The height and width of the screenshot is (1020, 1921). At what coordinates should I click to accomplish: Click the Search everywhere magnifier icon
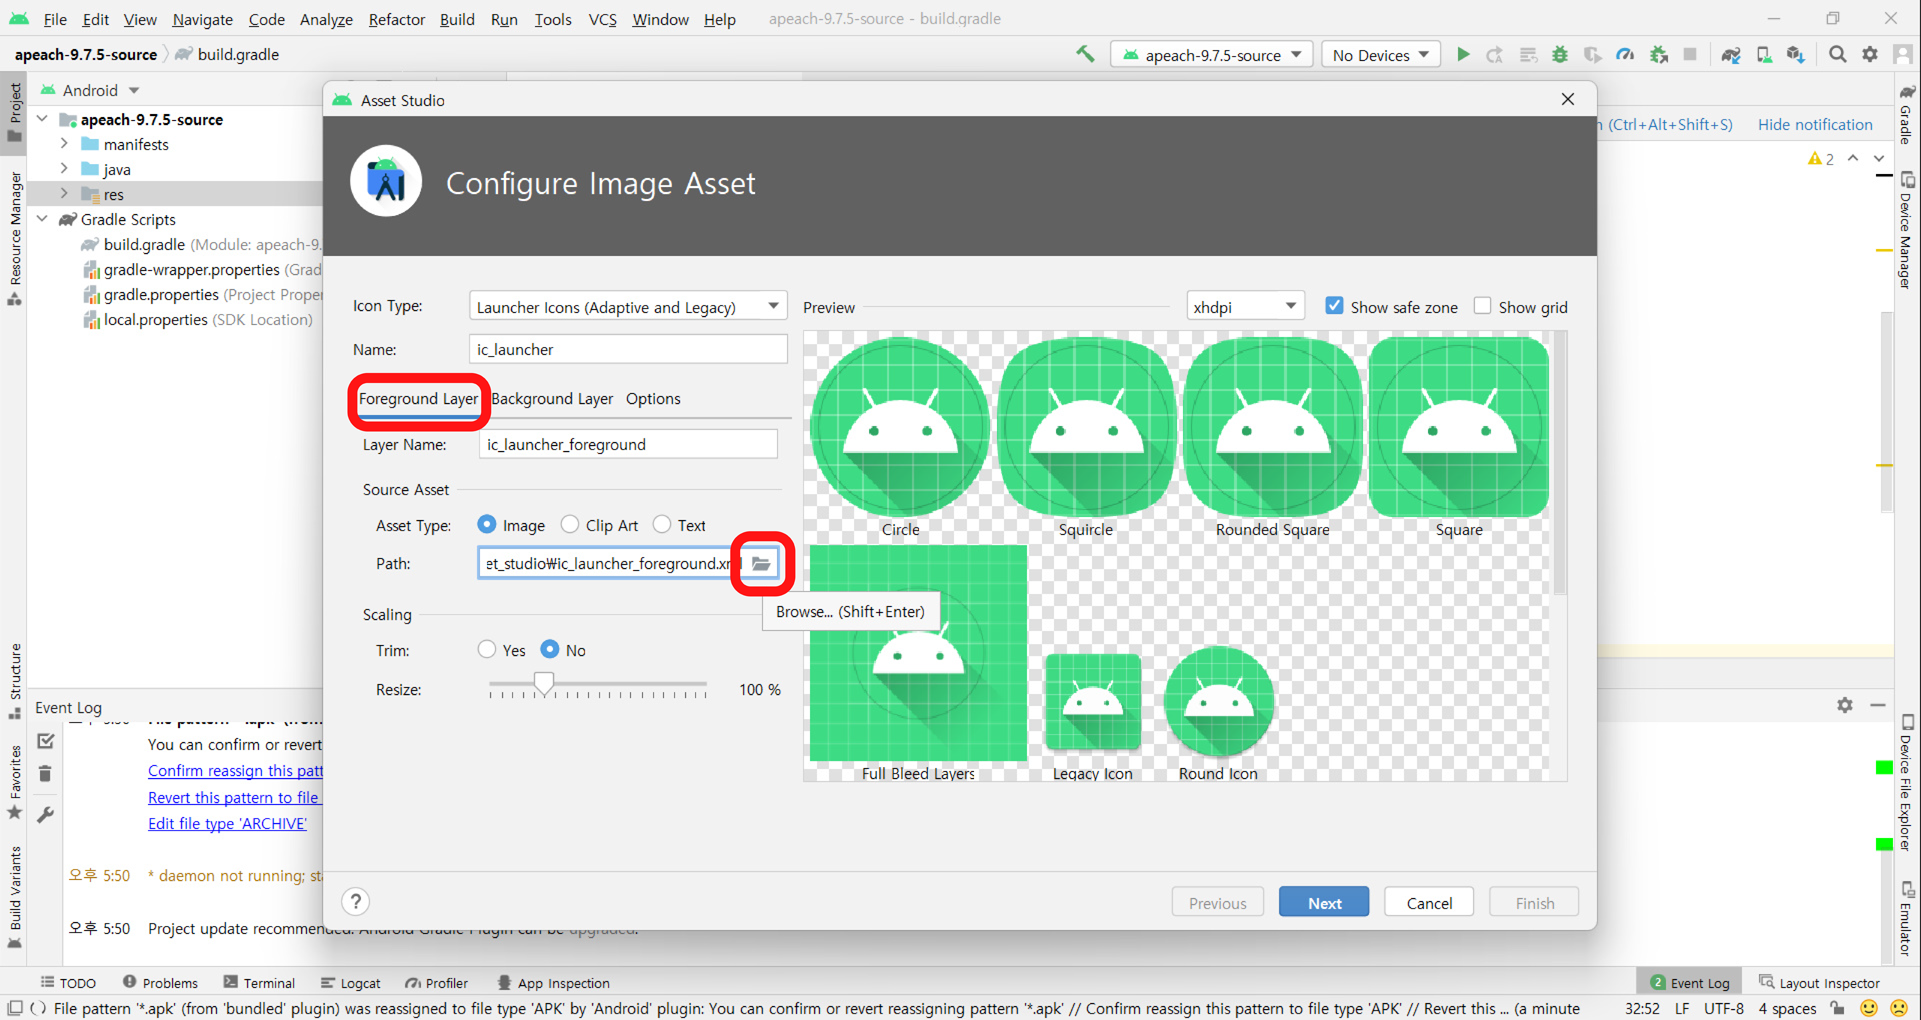point(1837,54)
